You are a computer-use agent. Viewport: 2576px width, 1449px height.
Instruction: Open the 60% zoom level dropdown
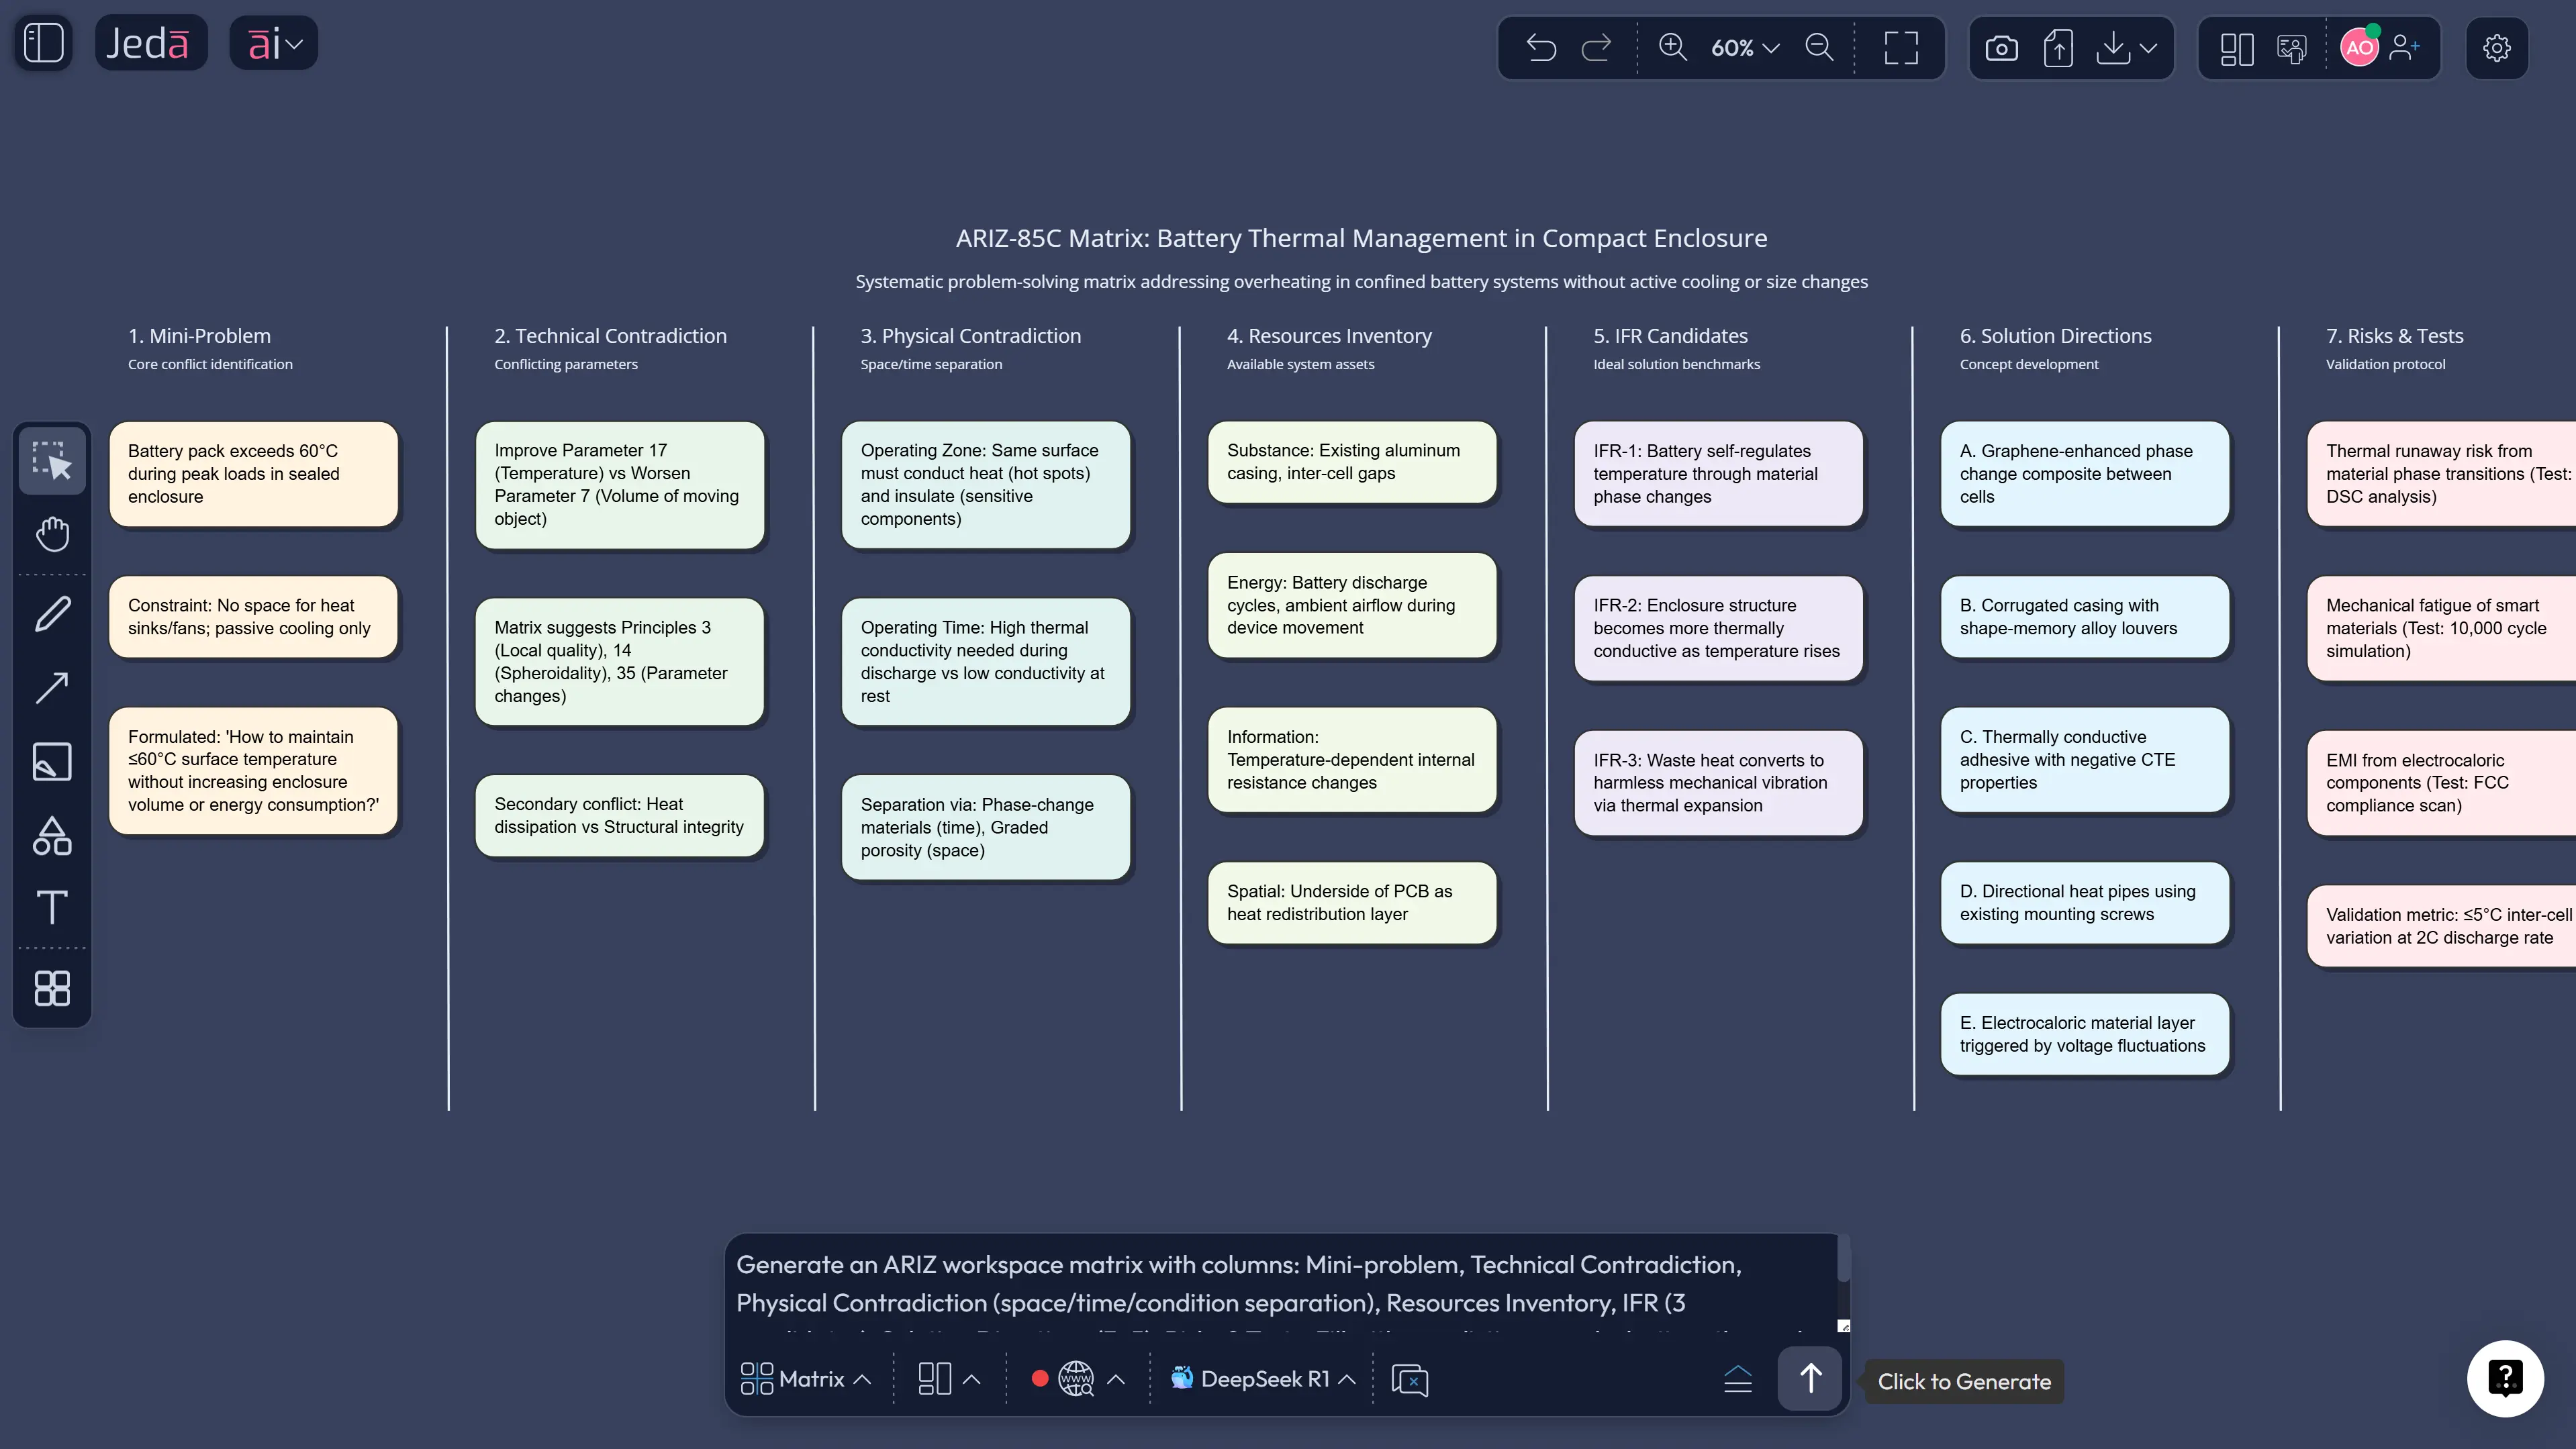click(1745, 48)
